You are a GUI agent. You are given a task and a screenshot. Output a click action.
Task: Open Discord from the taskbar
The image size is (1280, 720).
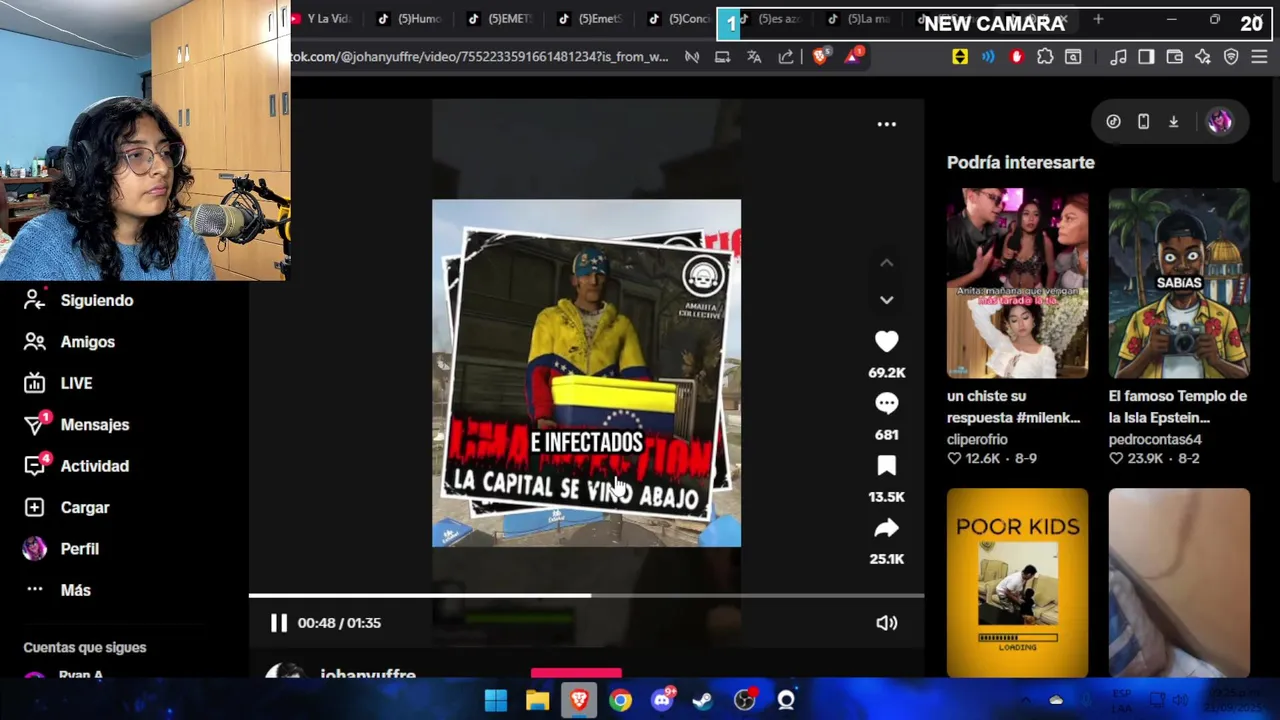662,701
